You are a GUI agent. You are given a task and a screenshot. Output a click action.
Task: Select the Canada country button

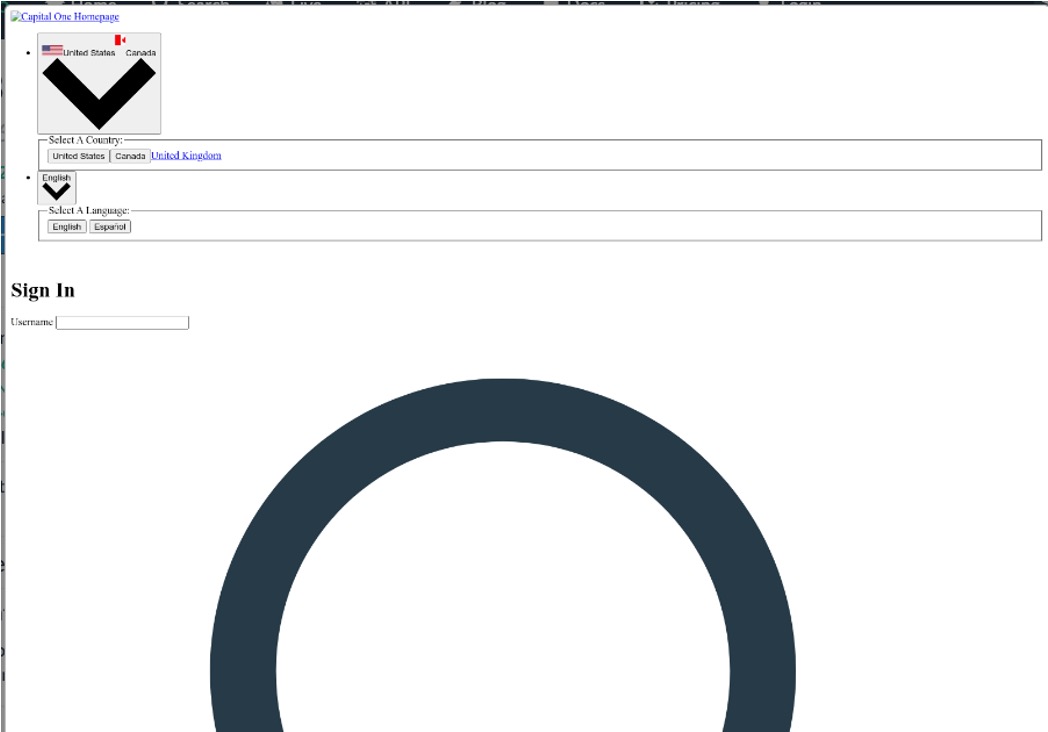[130, 156]
